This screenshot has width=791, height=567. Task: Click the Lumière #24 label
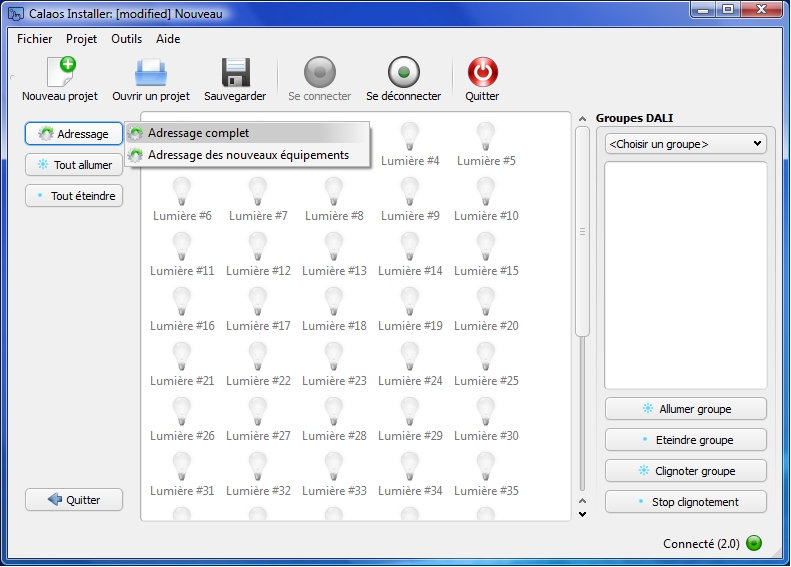coord(410,381)
